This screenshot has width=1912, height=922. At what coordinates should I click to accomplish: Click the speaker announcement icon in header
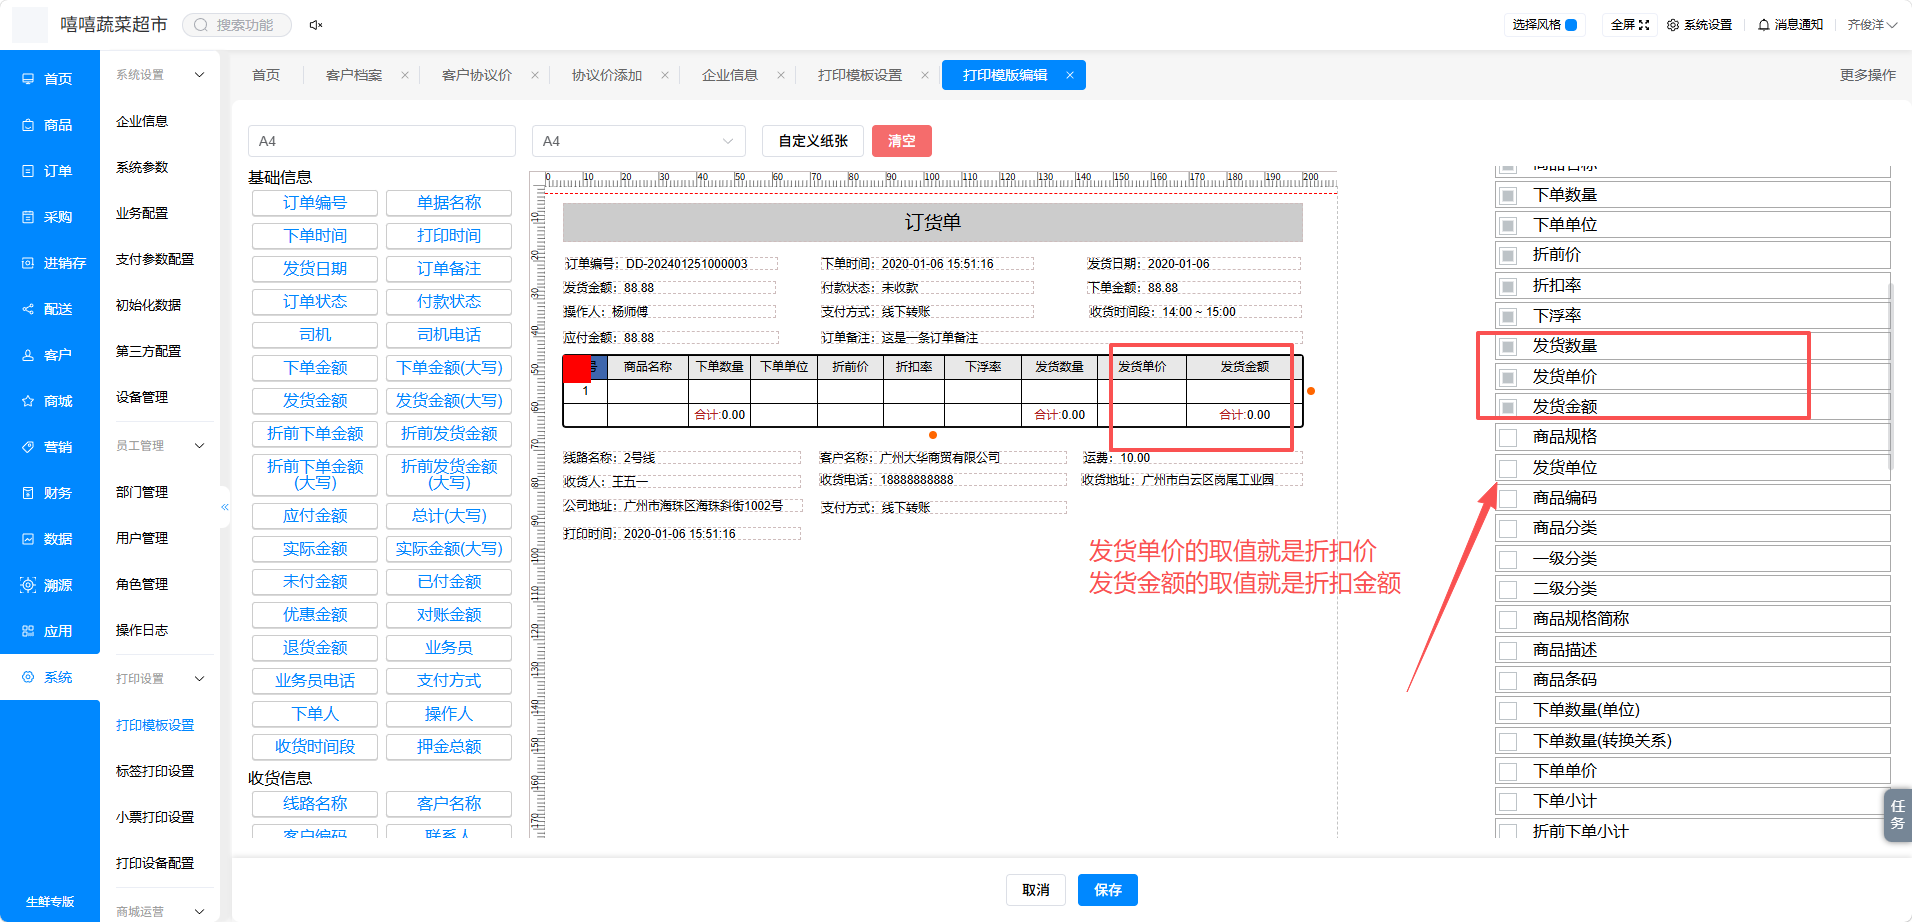(x=316, y=25)
